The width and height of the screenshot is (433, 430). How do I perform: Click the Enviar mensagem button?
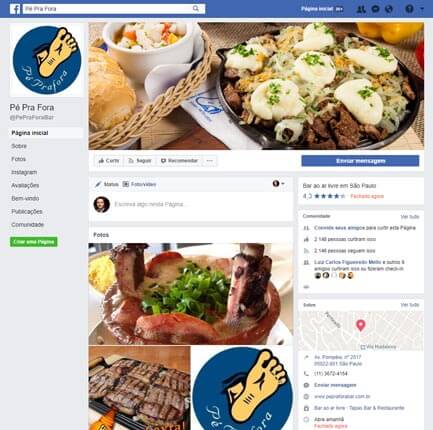click(360, 161)
